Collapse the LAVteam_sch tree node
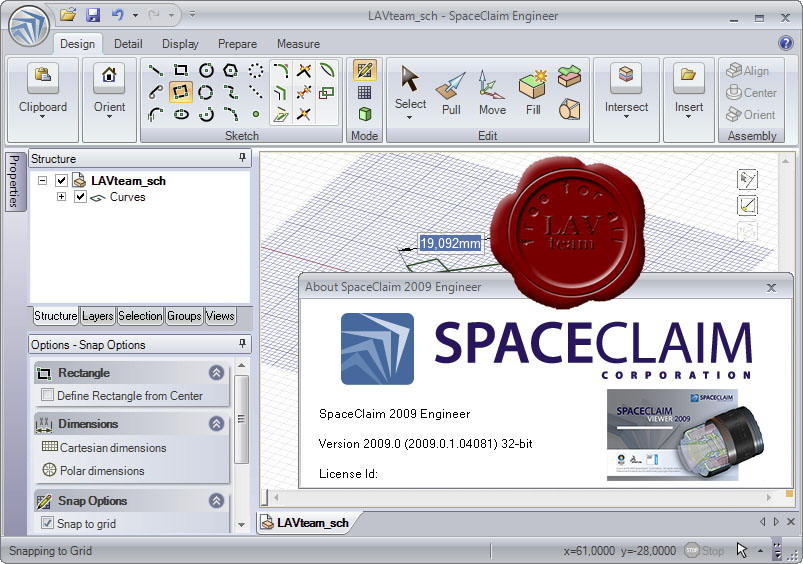The width and height of the screenshot is (803, 564). point(43,180)
